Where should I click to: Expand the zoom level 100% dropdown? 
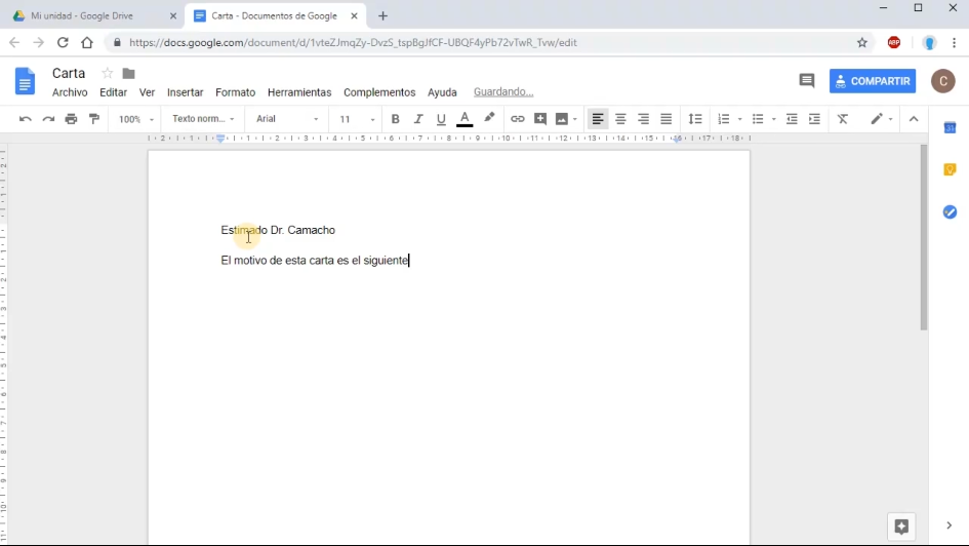pos(136,119)
